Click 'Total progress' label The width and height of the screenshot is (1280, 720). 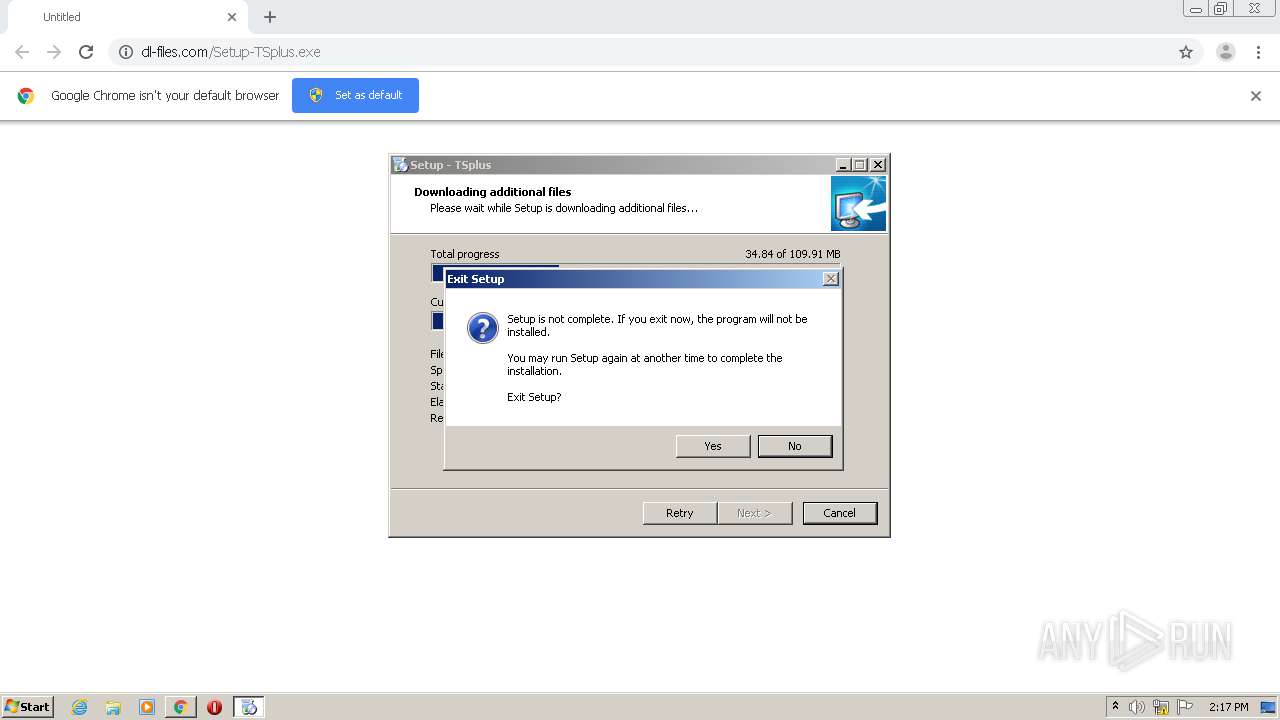(465, 254)
